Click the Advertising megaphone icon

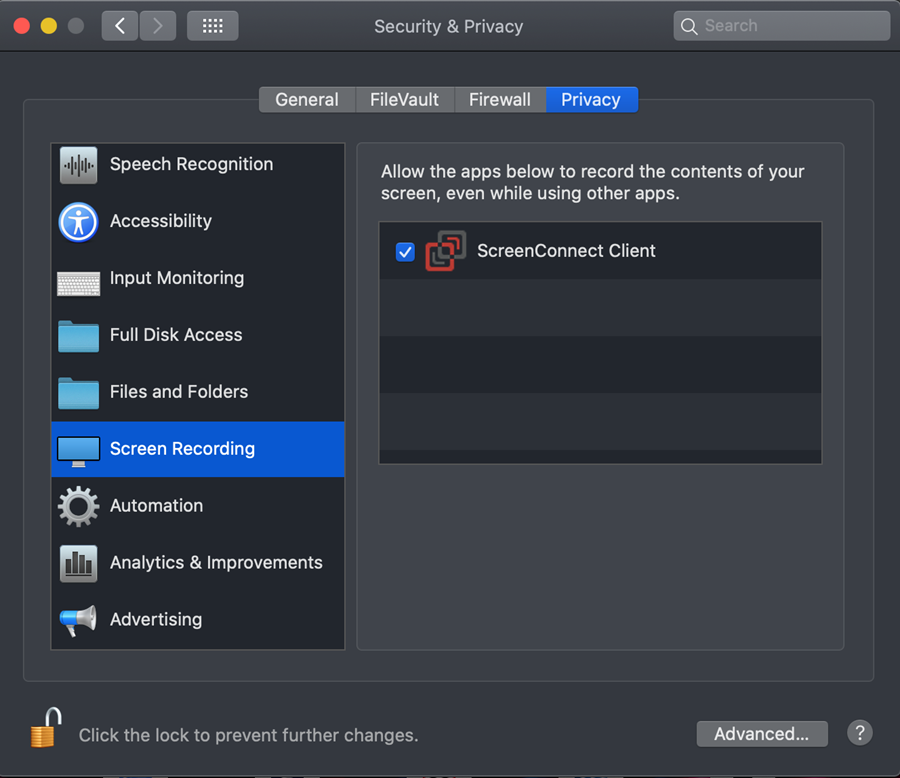(79, 620)
